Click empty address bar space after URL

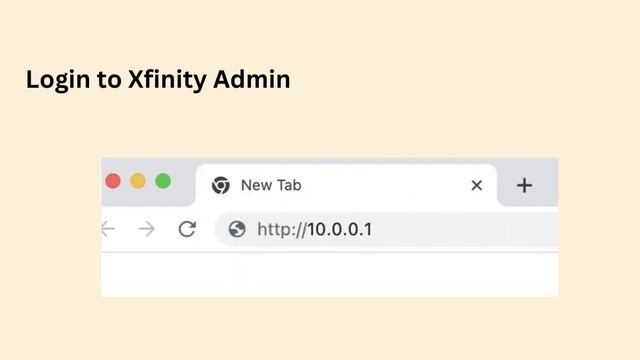point(465,229)
